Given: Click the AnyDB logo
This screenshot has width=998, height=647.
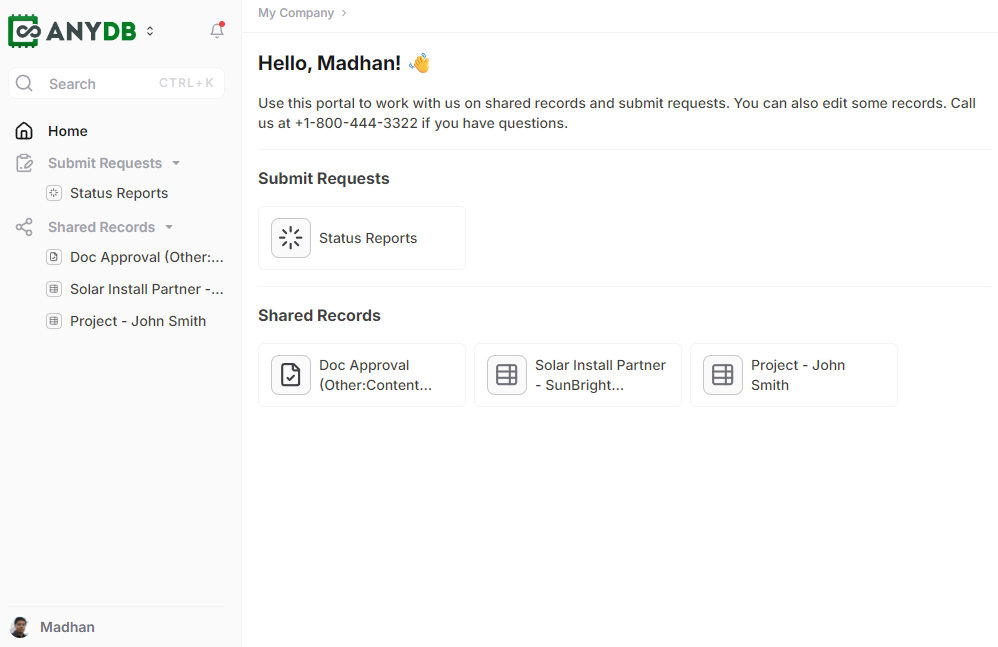Looking at the screenshot, I should coord(72,31).
